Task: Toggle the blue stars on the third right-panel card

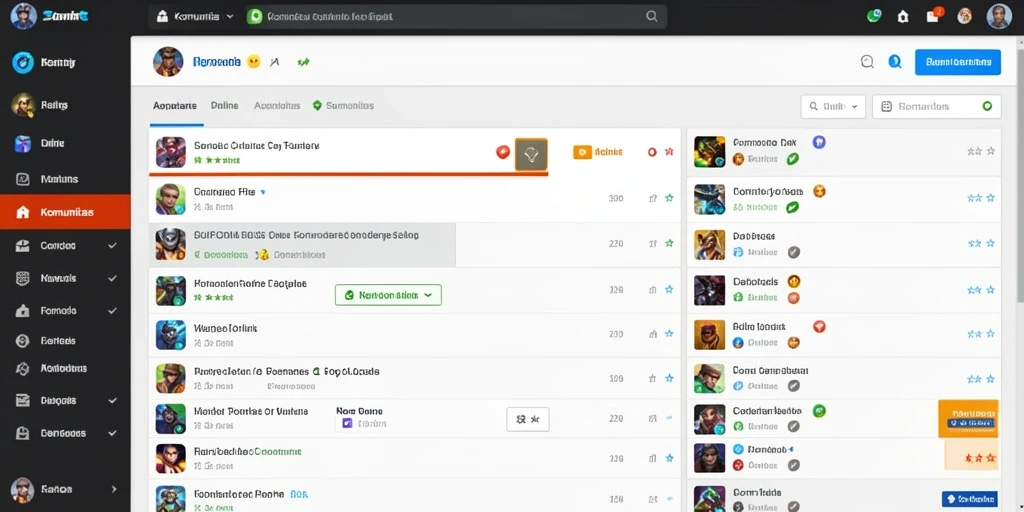Action: click(981, 244)
